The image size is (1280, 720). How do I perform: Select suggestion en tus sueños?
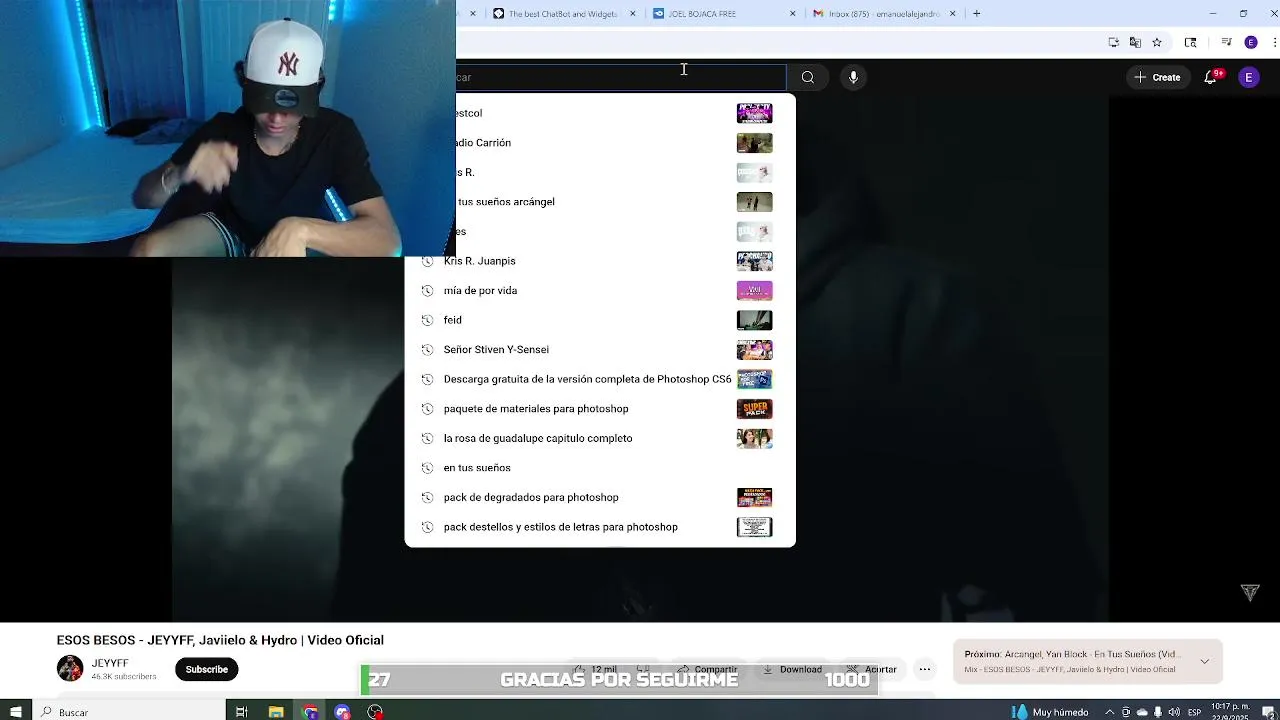tap(600, 467)
